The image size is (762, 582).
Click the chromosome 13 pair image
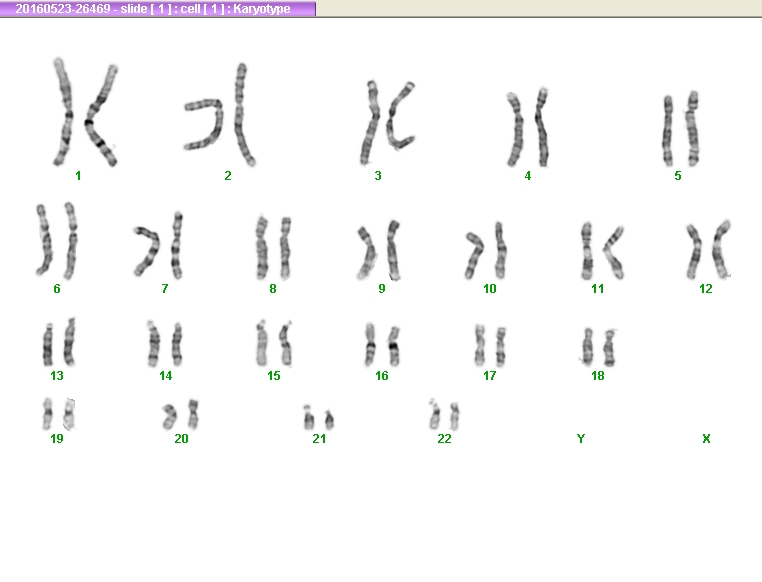tap(59, 342)
